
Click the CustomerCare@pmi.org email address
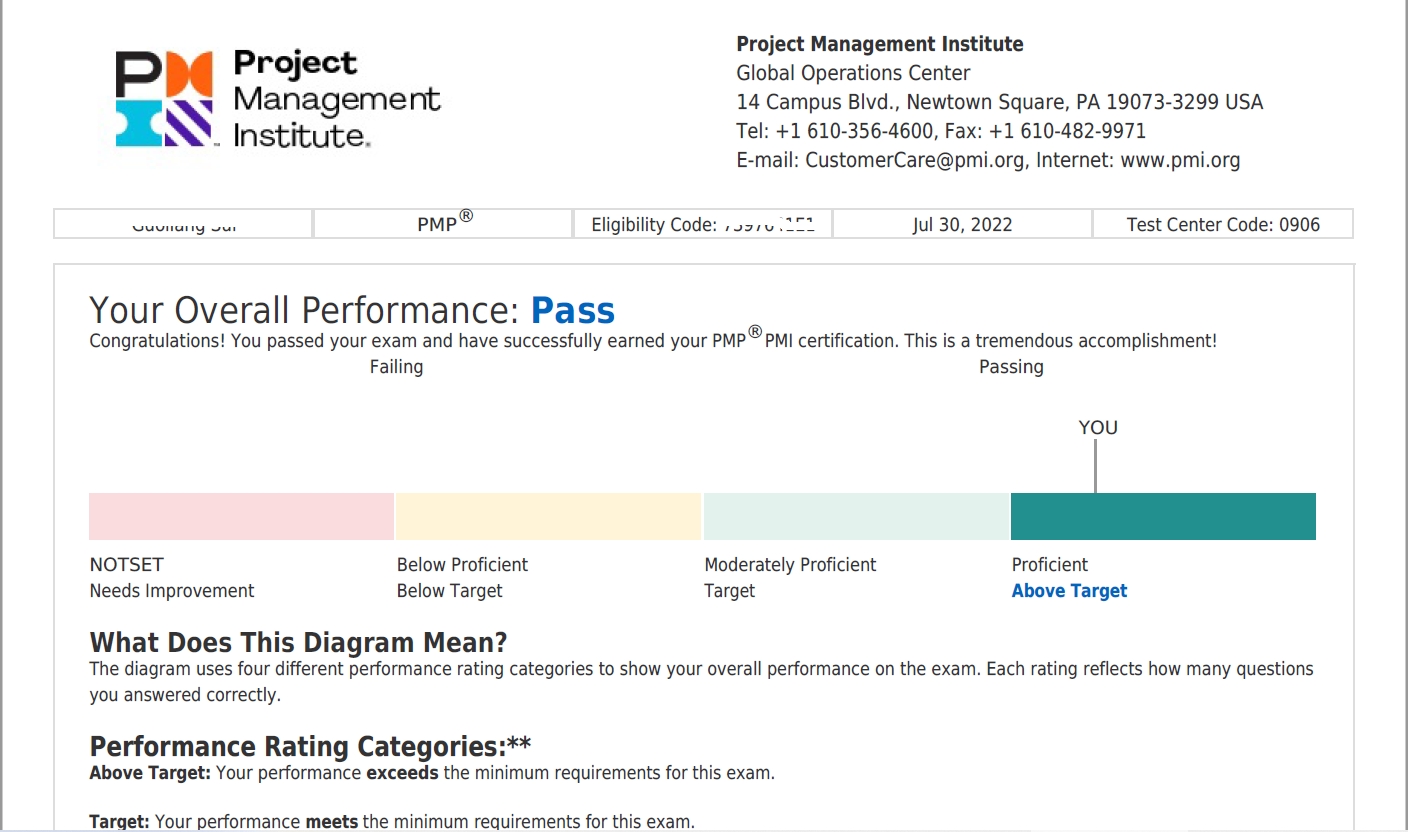[915, 160]
